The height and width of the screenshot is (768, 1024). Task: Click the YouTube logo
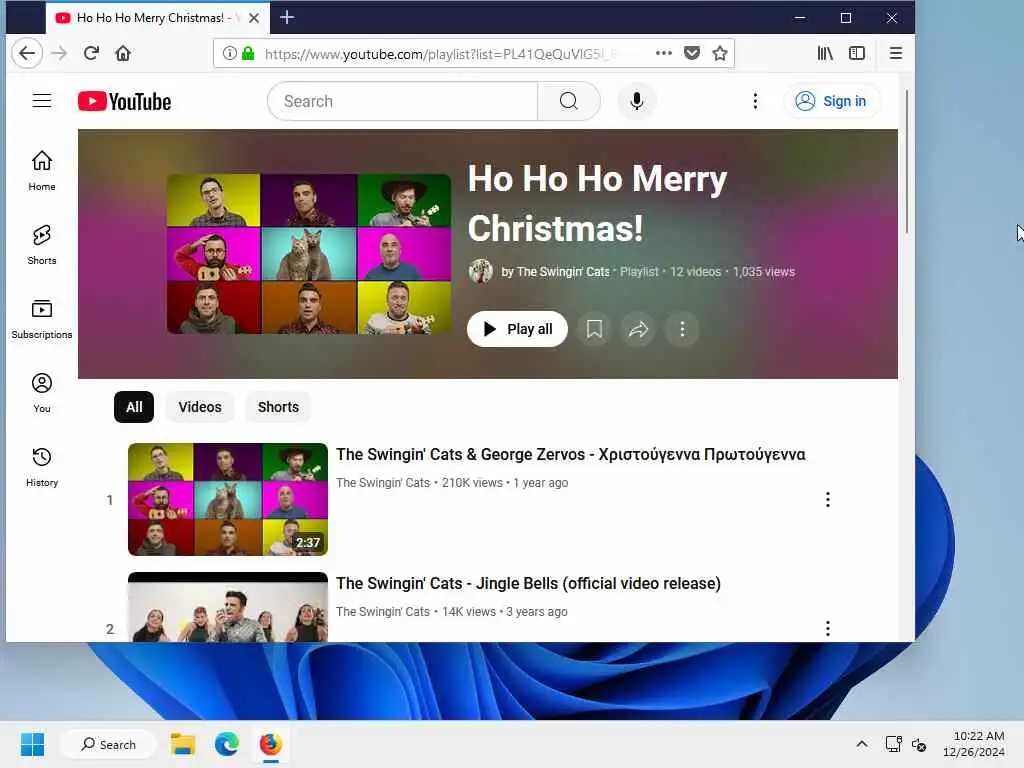[x=124, y=101]
